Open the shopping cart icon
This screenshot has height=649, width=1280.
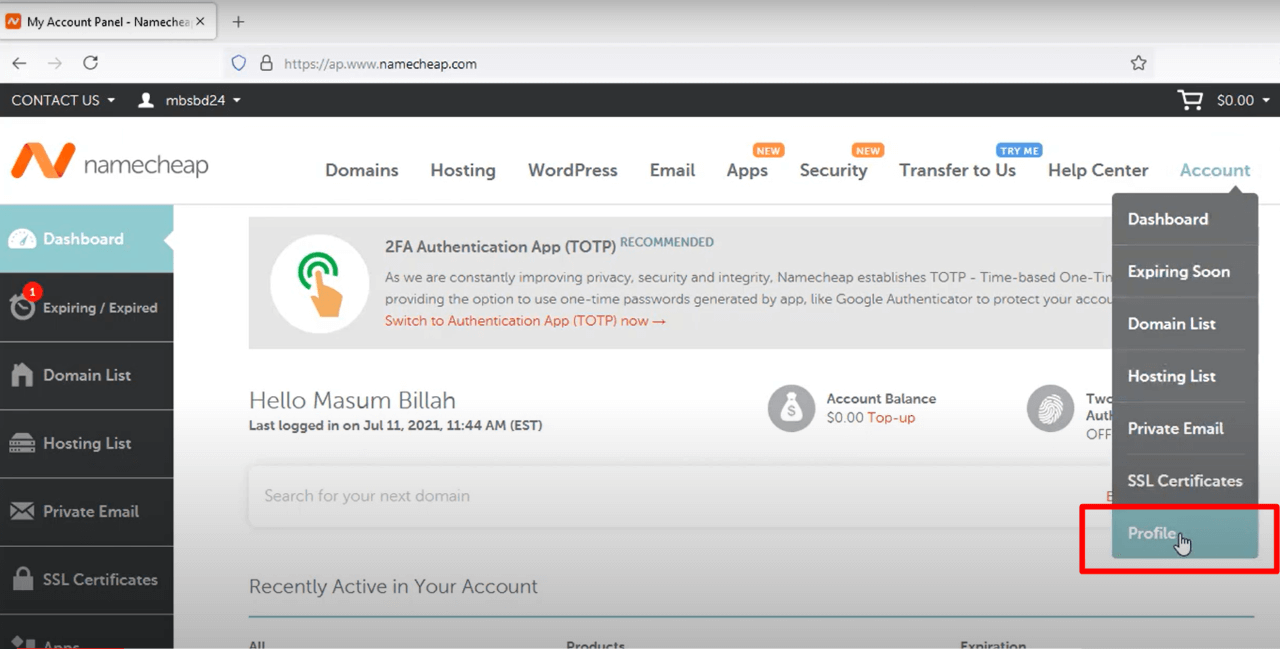[x=1190, y=100]
